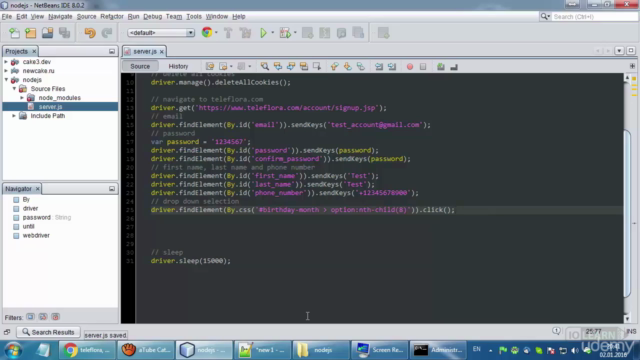640x360 pixels.
Task: Click the Debug Project icon
Action: pyautogui.click(x=285, y=33)
